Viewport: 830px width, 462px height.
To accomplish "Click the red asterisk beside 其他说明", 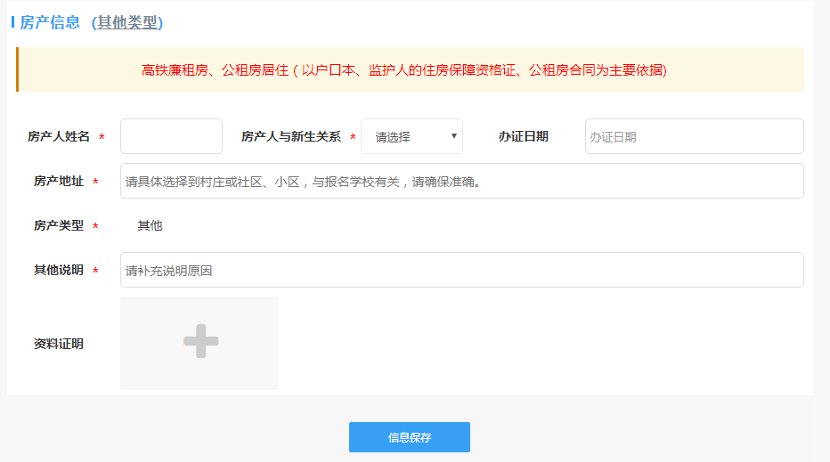I will pos(96,271).
